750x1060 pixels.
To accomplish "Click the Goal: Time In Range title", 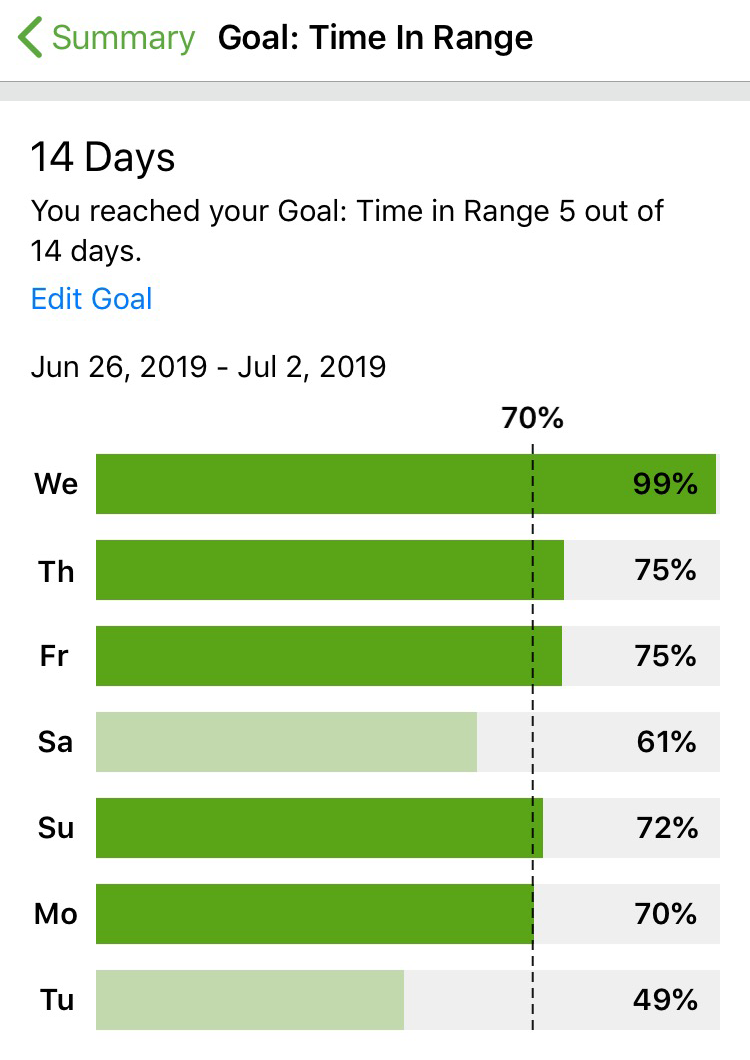I will tap(375, 38).
